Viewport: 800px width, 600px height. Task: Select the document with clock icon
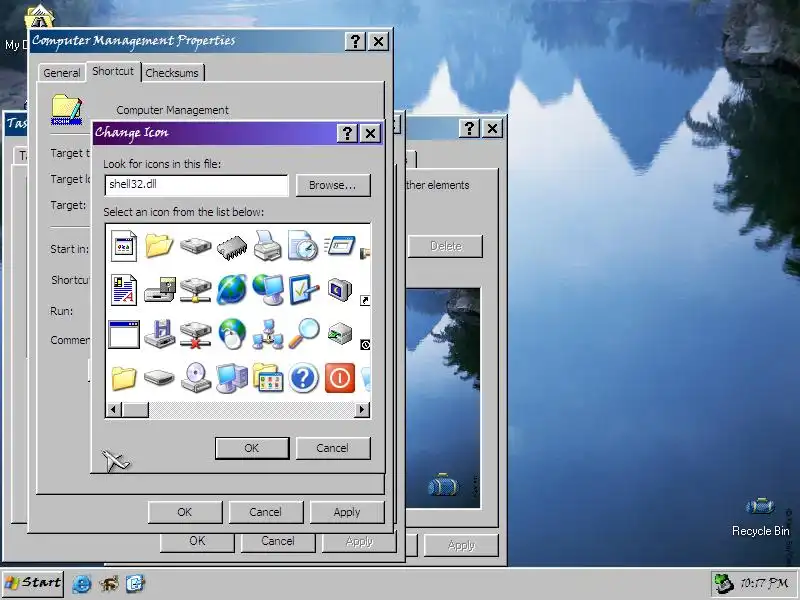click(x=303, y=245)
